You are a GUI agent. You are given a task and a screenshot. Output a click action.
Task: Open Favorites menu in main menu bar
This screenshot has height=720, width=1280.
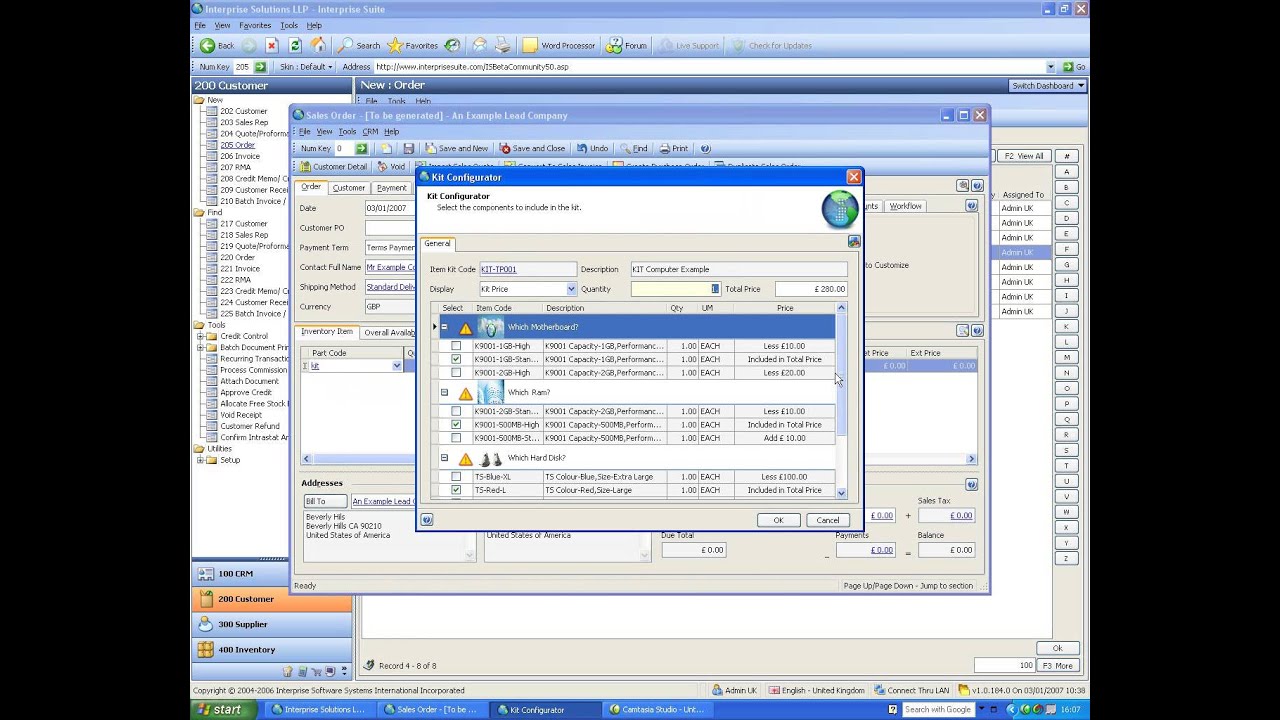pyautogui.click(x=255, y=25)
